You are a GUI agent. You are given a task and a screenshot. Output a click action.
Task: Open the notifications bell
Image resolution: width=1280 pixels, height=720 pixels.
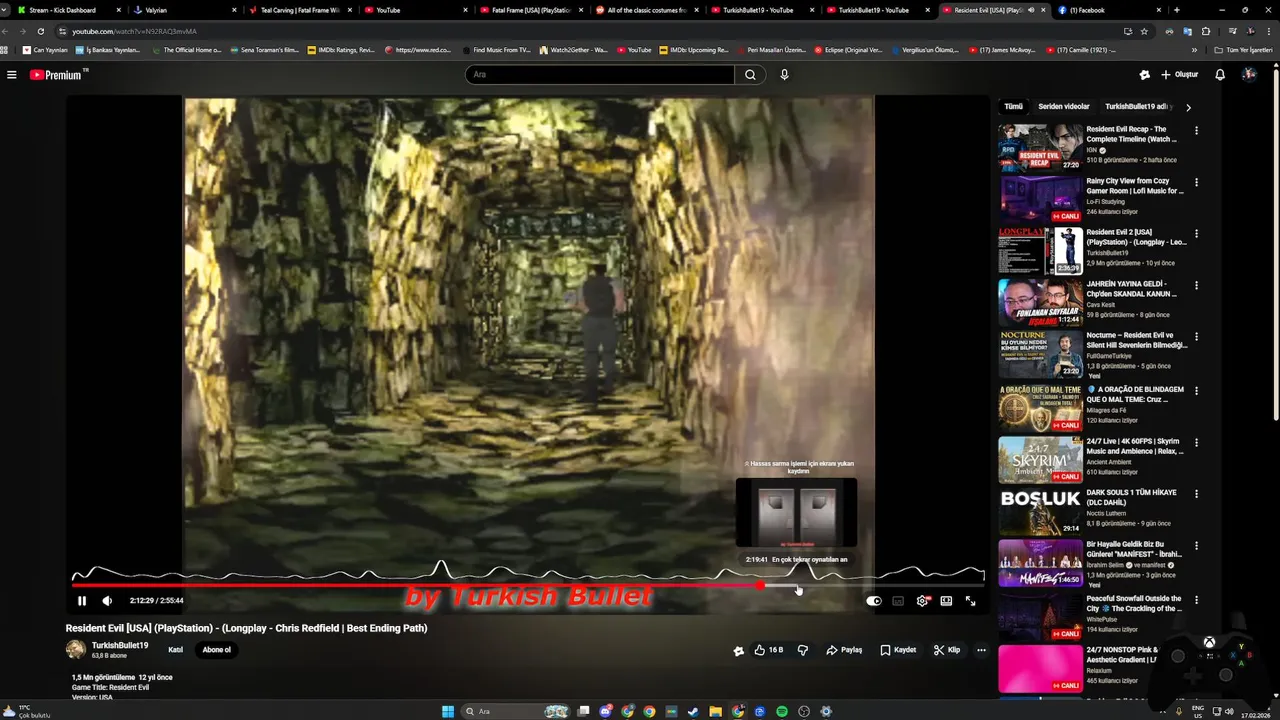(1220, 75)
